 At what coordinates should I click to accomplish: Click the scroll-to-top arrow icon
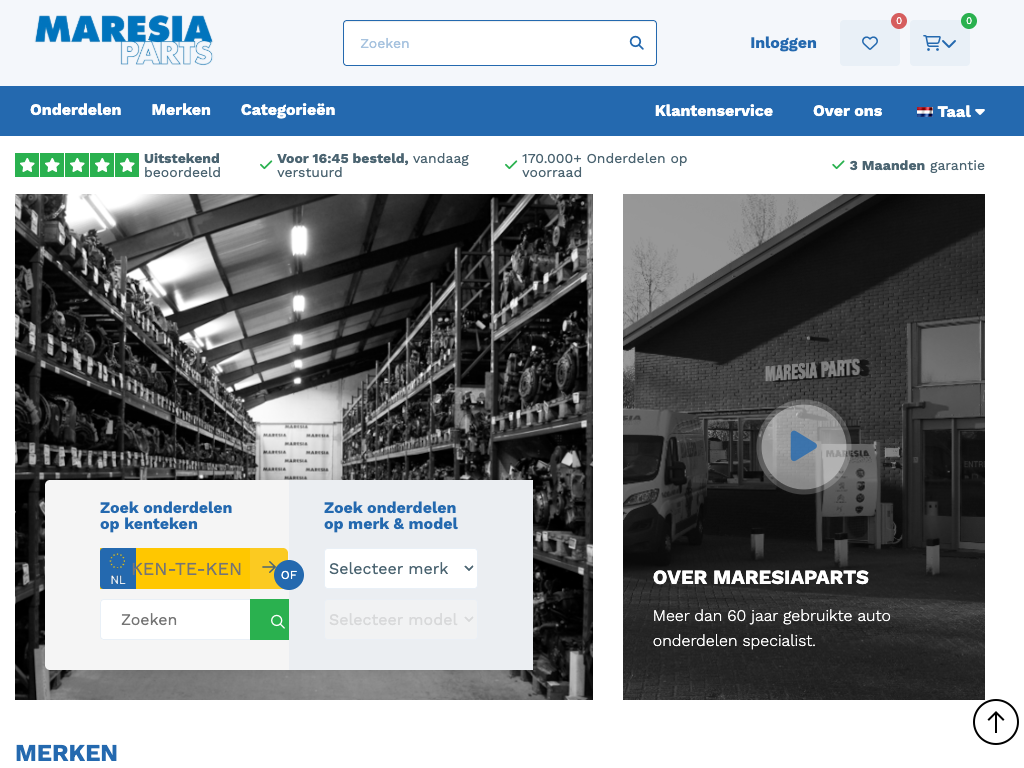tap(995, 721)
